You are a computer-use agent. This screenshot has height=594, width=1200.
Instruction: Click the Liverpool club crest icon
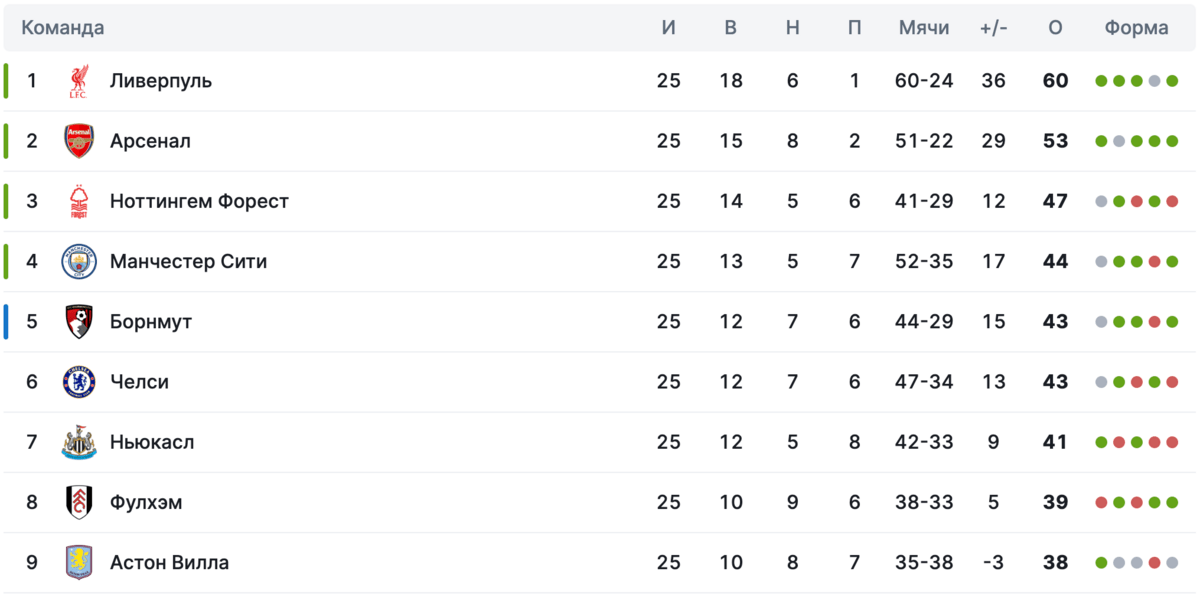point(78,81)
